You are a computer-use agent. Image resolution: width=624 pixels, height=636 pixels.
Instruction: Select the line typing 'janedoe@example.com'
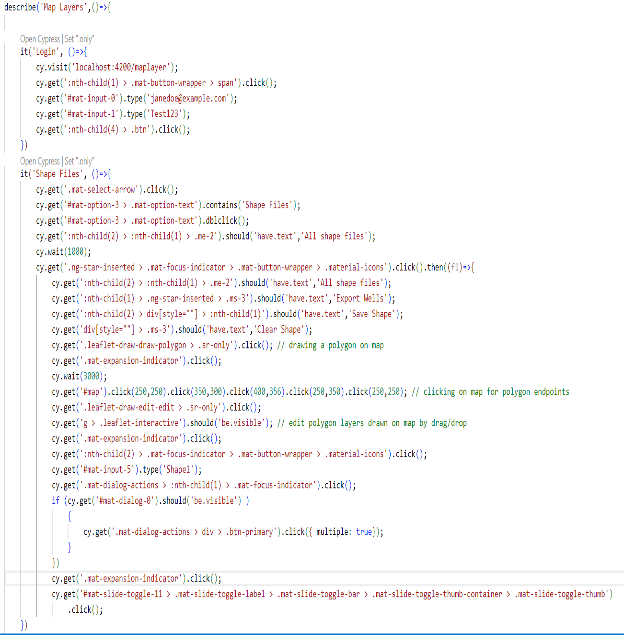pos(136,99)
